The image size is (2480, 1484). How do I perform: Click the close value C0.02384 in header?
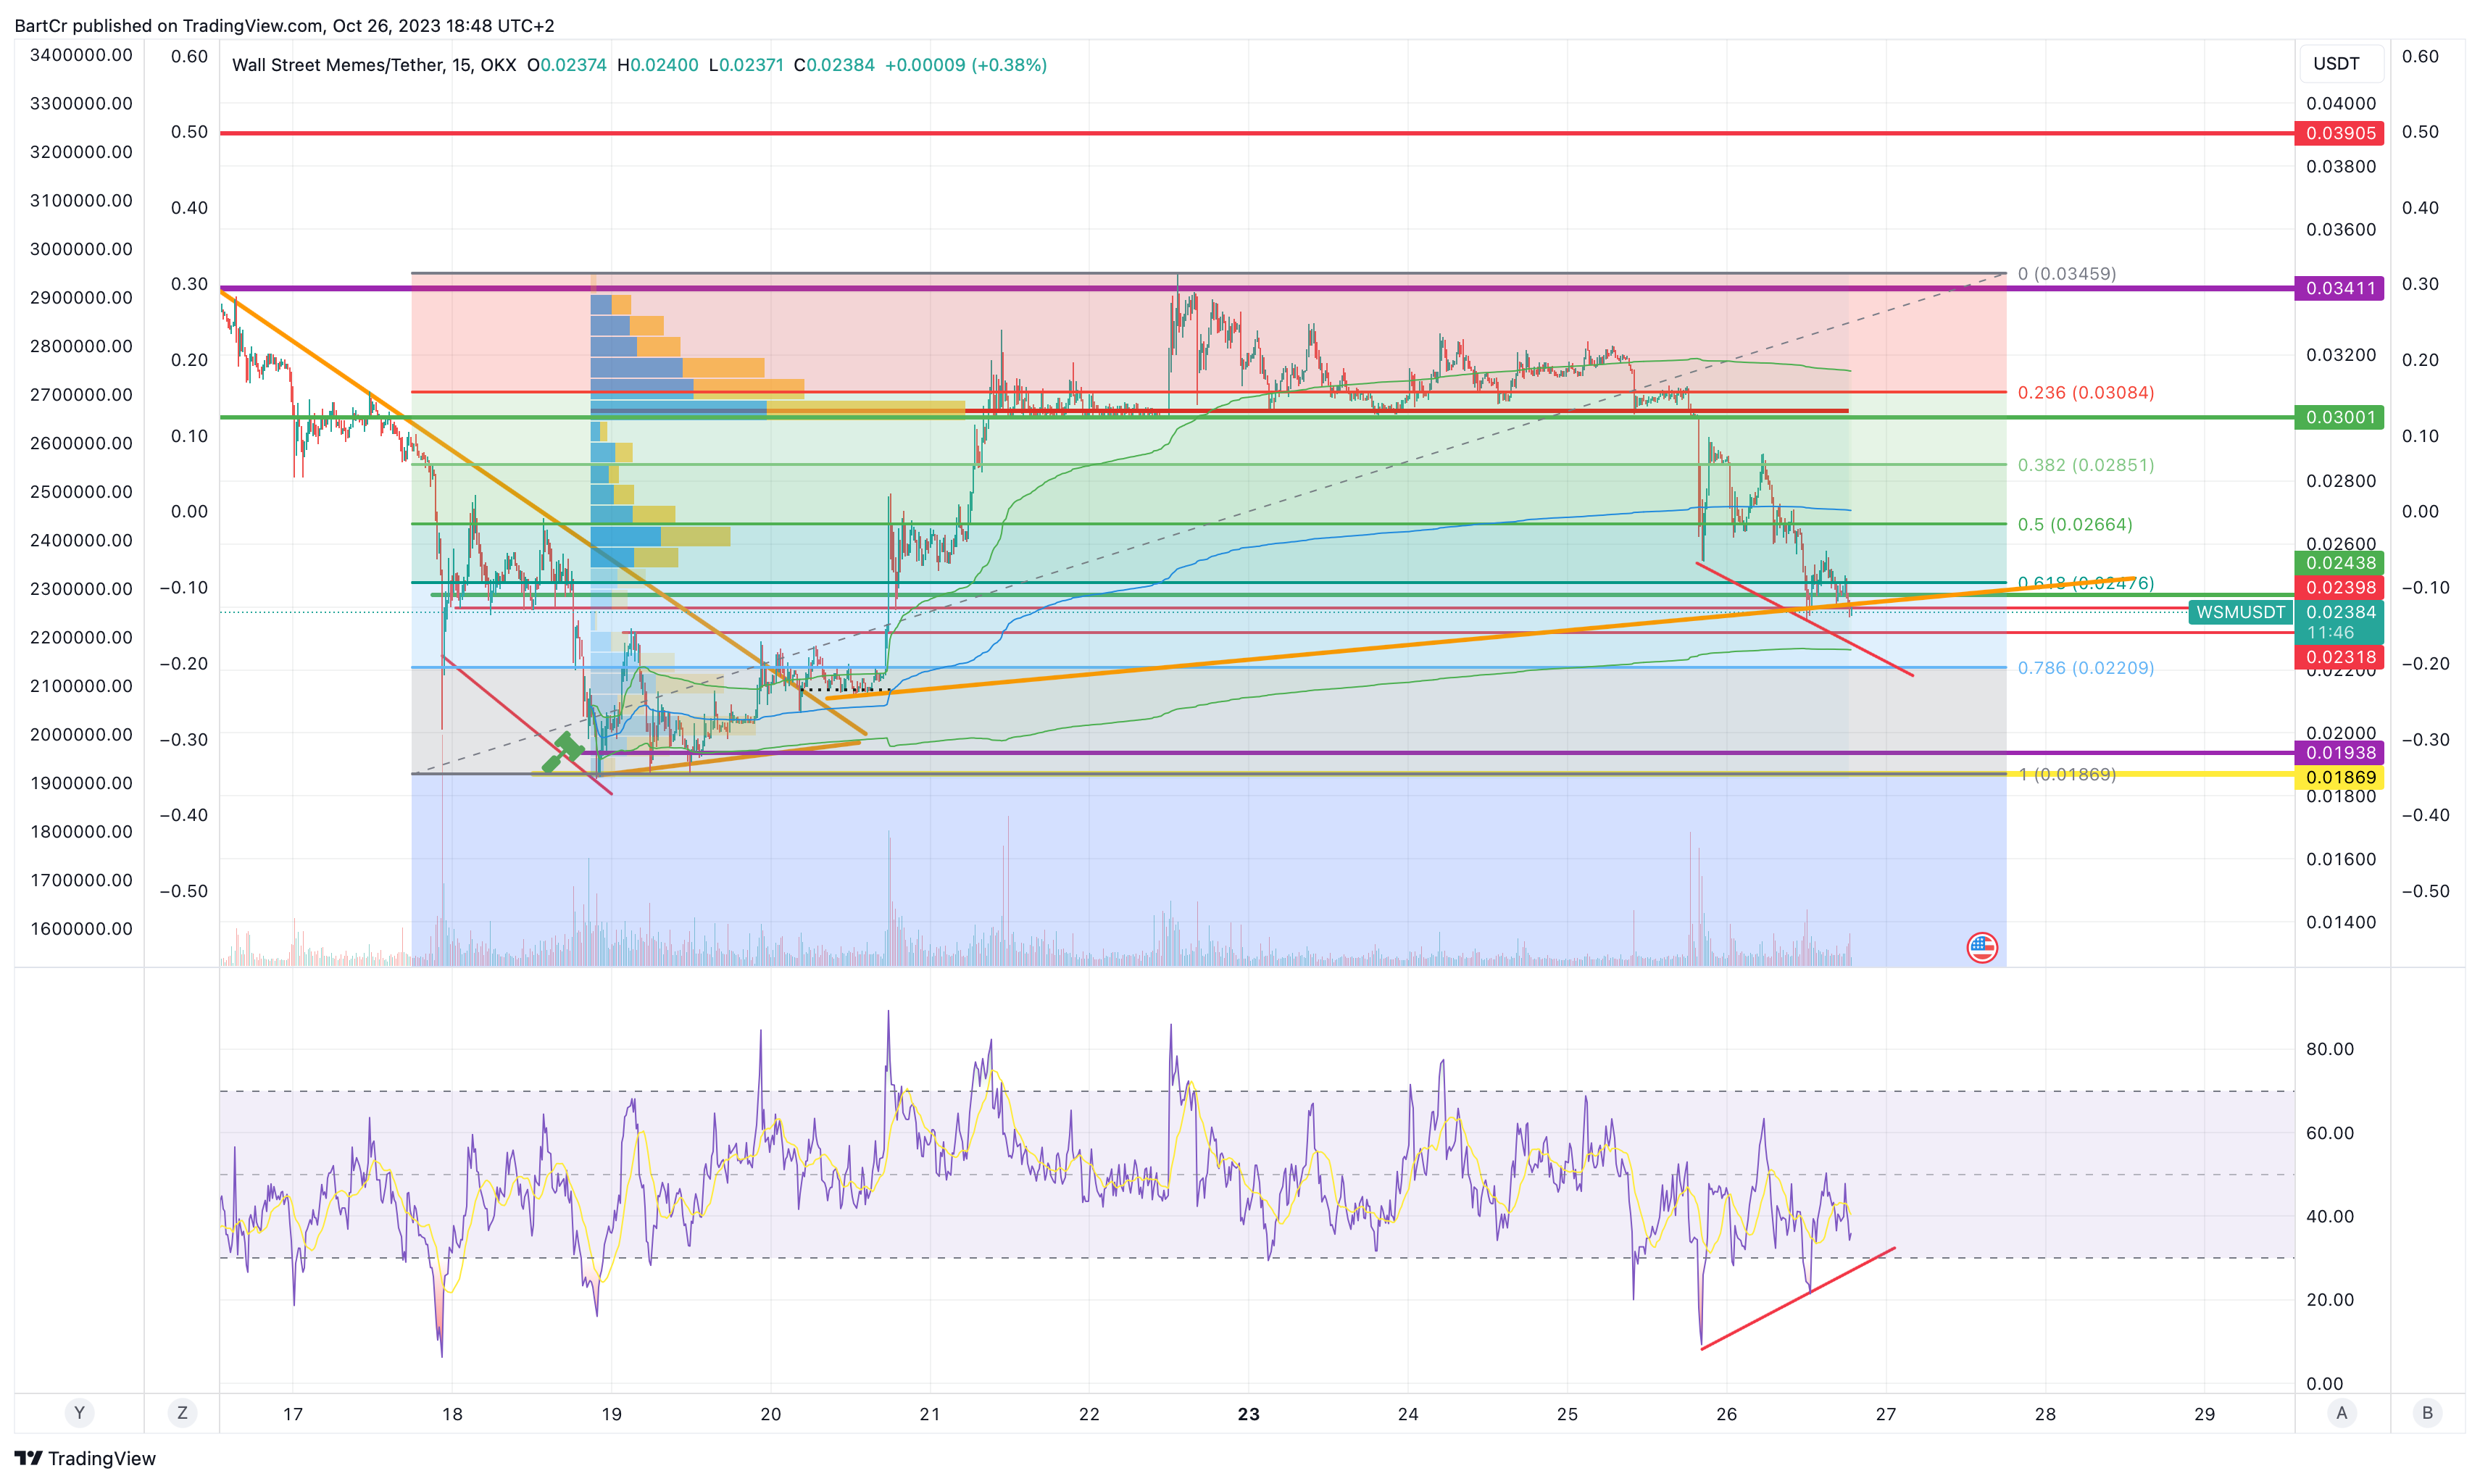coord(834,65)
